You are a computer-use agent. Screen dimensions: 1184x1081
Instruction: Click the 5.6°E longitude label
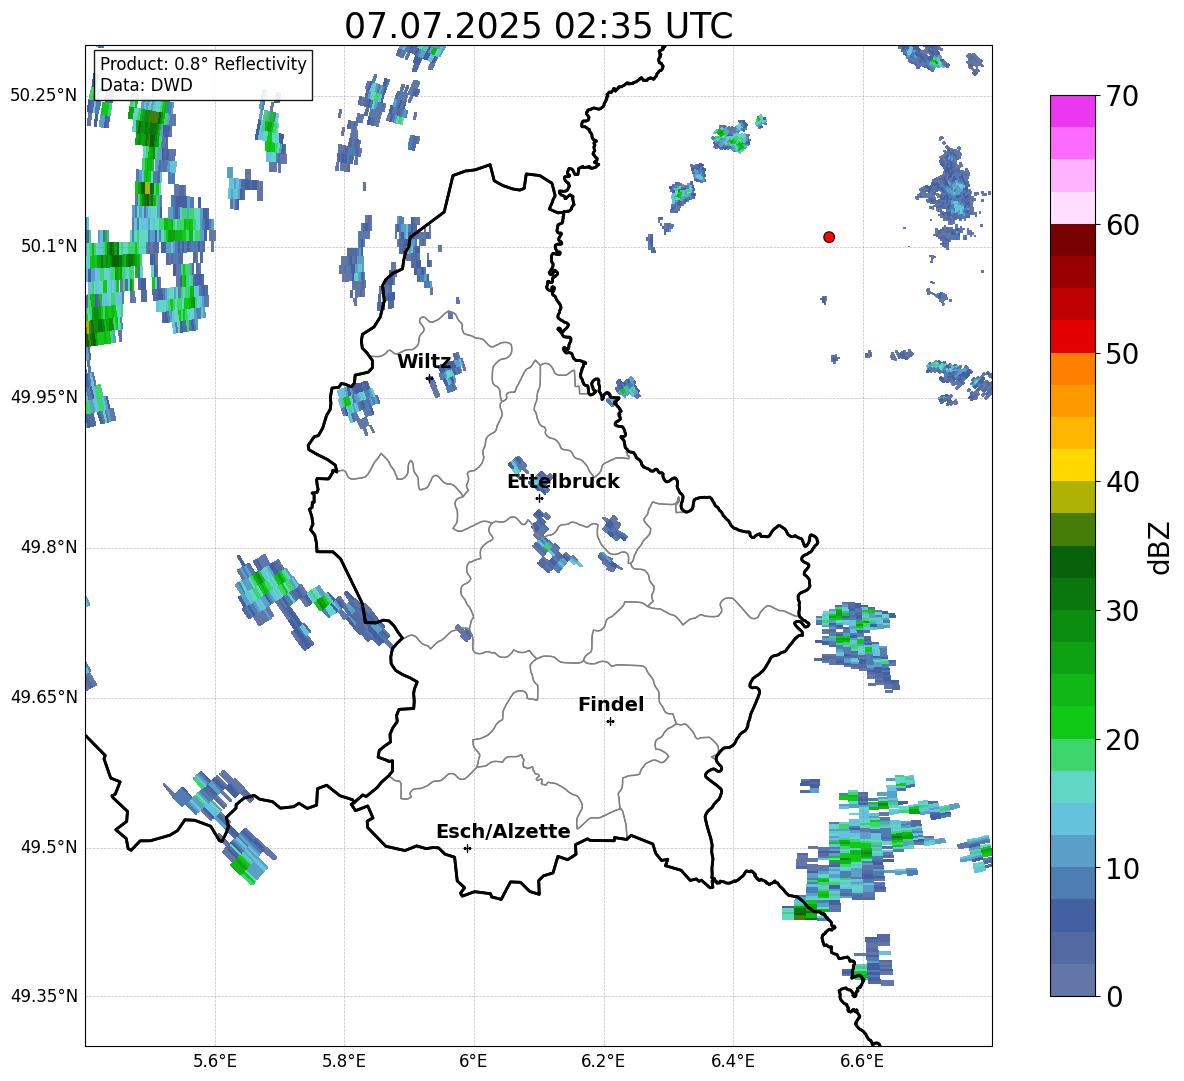[x=215, y=1061]
